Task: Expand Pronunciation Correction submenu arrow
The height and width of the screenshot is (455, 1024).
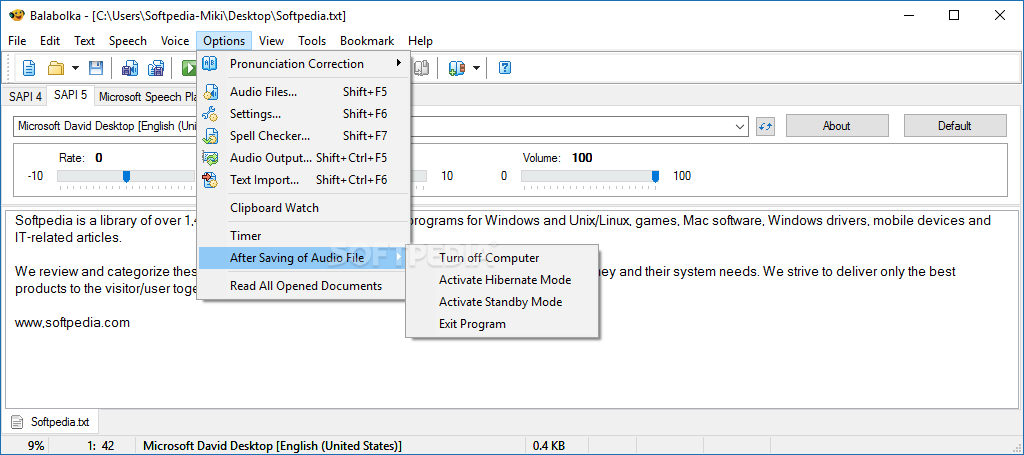Action: pyautogui.click(x=399, y=64)
